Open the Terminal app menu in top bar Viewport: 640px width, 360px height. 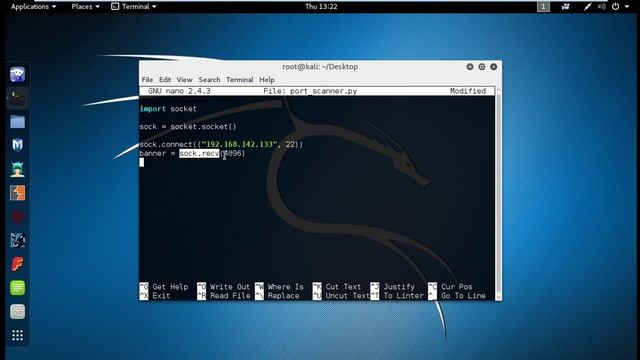pyautogui.click(x=134, y=7)
